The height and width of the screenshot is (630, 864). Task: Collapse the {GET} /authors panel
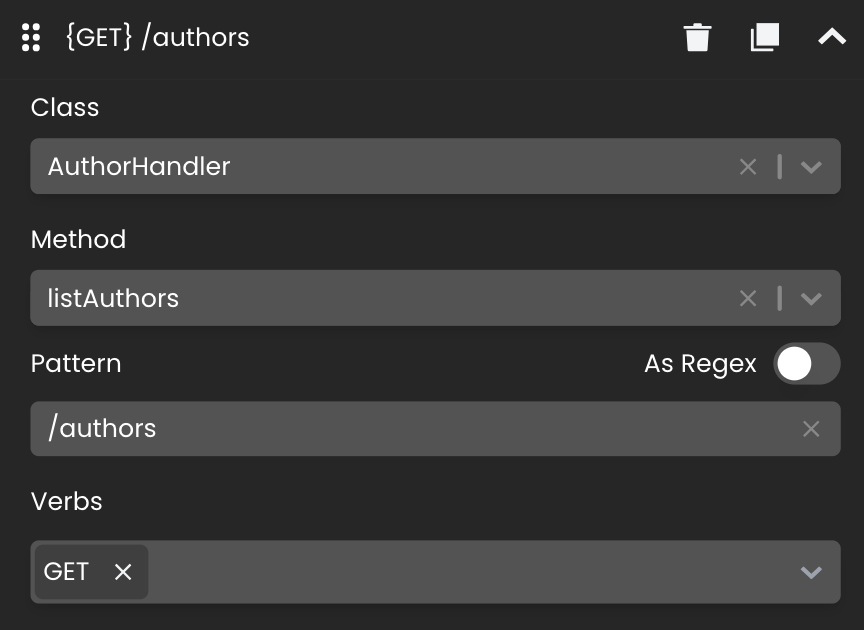832,37
